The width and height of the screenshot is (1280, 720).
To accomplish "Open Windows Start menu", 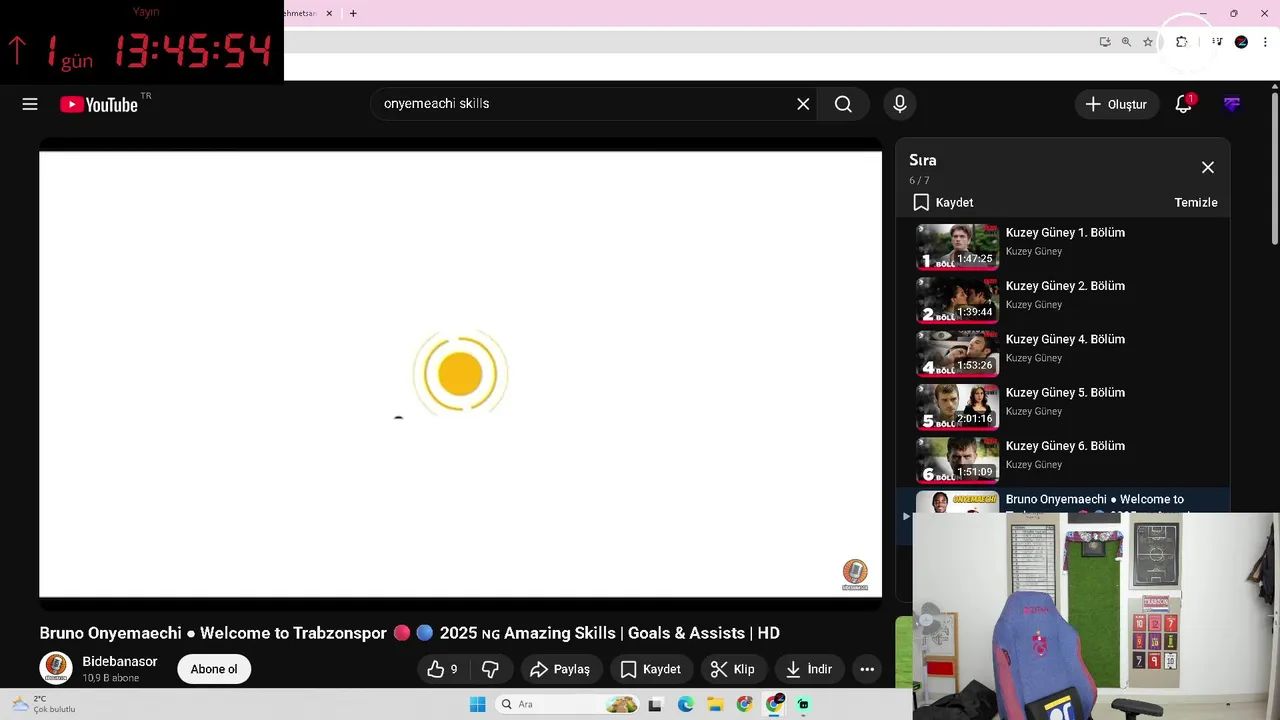I will point(478,704).
